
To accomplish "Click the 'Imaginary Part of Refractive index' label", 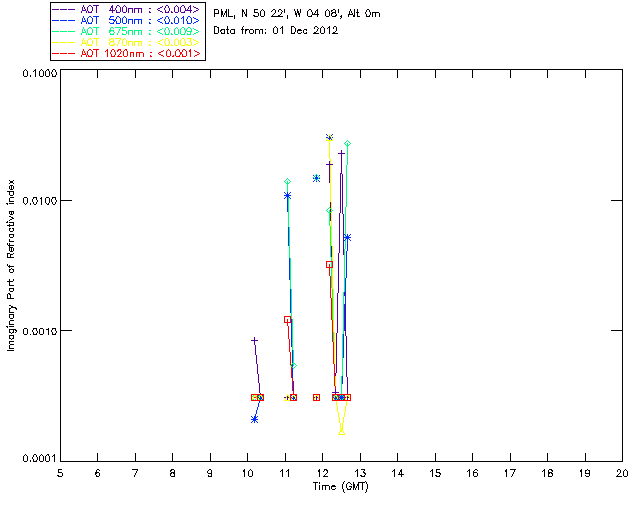I will 11,265.
